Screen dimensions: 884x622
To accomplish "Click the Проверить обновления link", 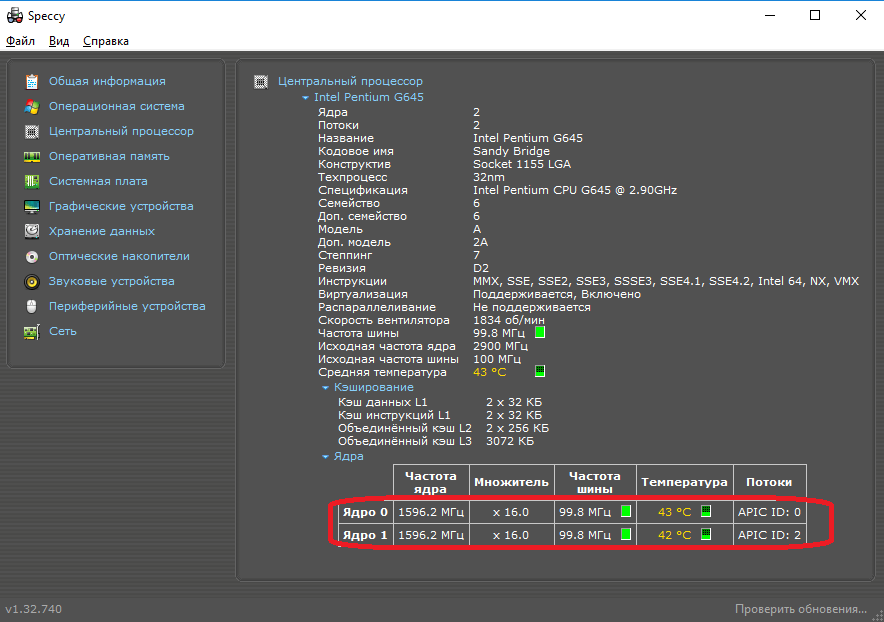I will pyautogui.click(x=800, y=609).
